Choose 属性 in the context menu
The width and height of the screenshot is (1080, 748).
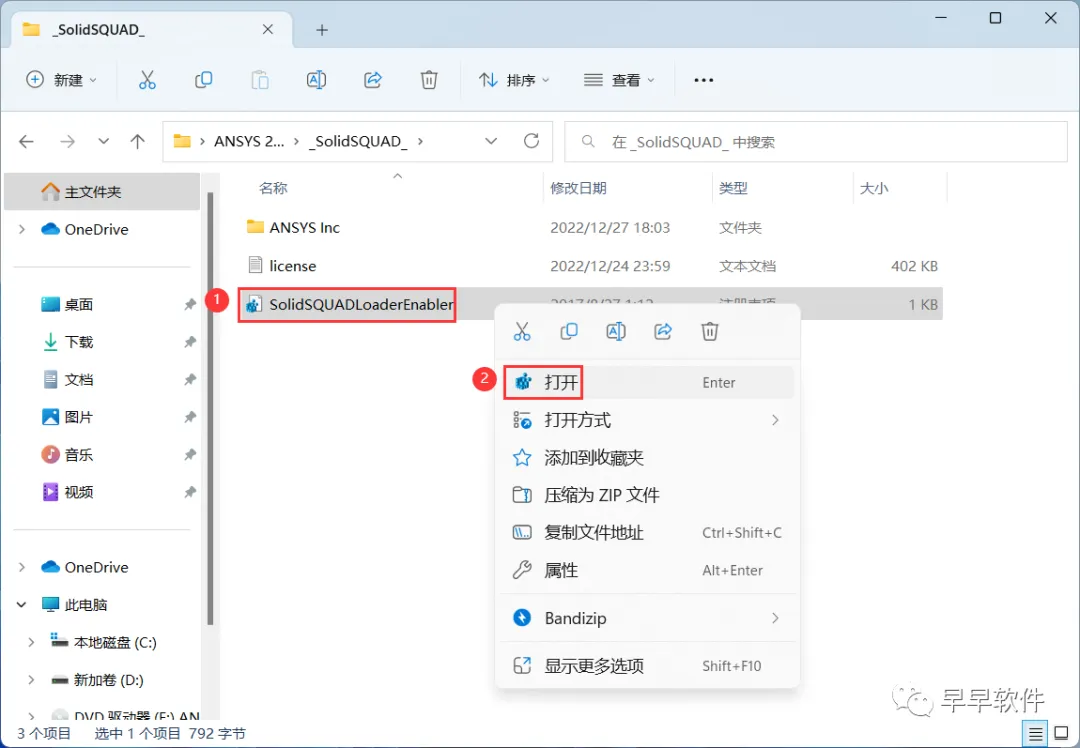point(647,570)
